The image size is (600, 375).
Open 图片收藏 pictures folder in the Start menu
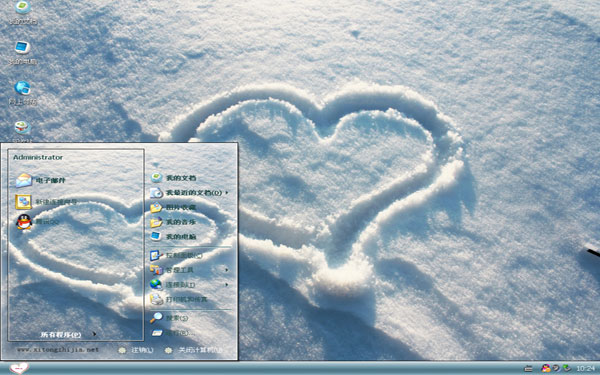click(x=173, y=207)
